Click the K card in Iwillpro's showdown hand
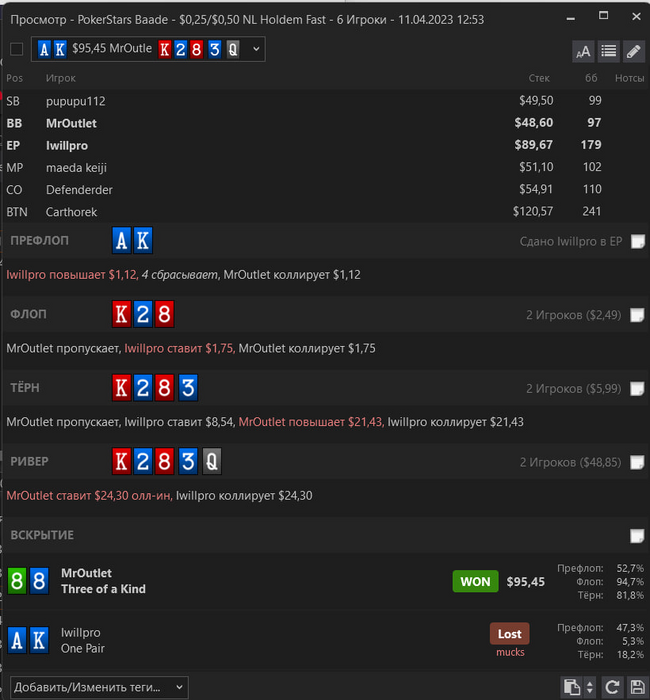 39,641
